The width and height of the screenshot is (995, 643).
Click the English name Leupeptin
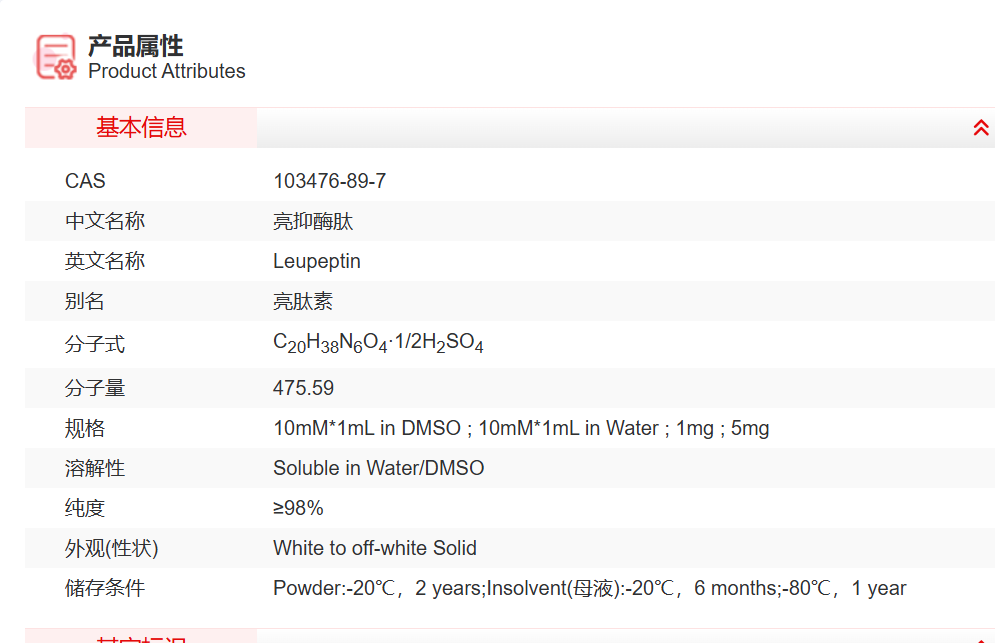tap(317, 261)
